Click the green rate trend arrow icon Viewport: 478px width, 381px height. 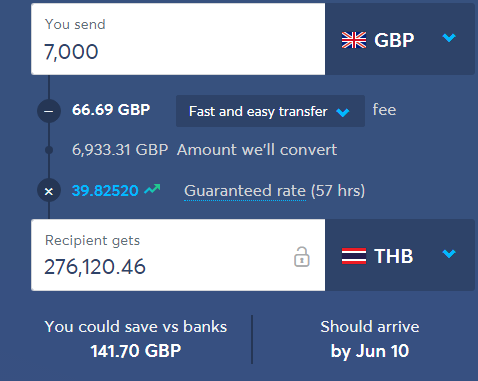152,189
